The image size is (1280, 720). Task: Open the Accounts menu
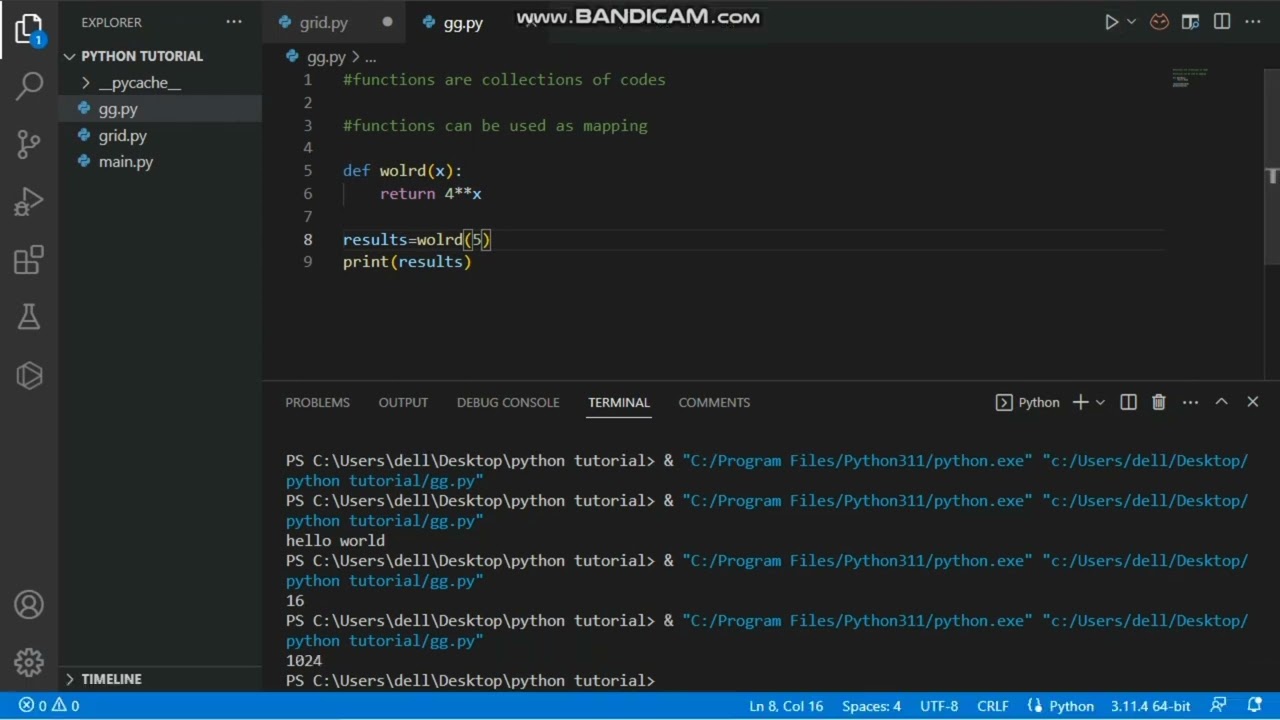tap(29, 605)
